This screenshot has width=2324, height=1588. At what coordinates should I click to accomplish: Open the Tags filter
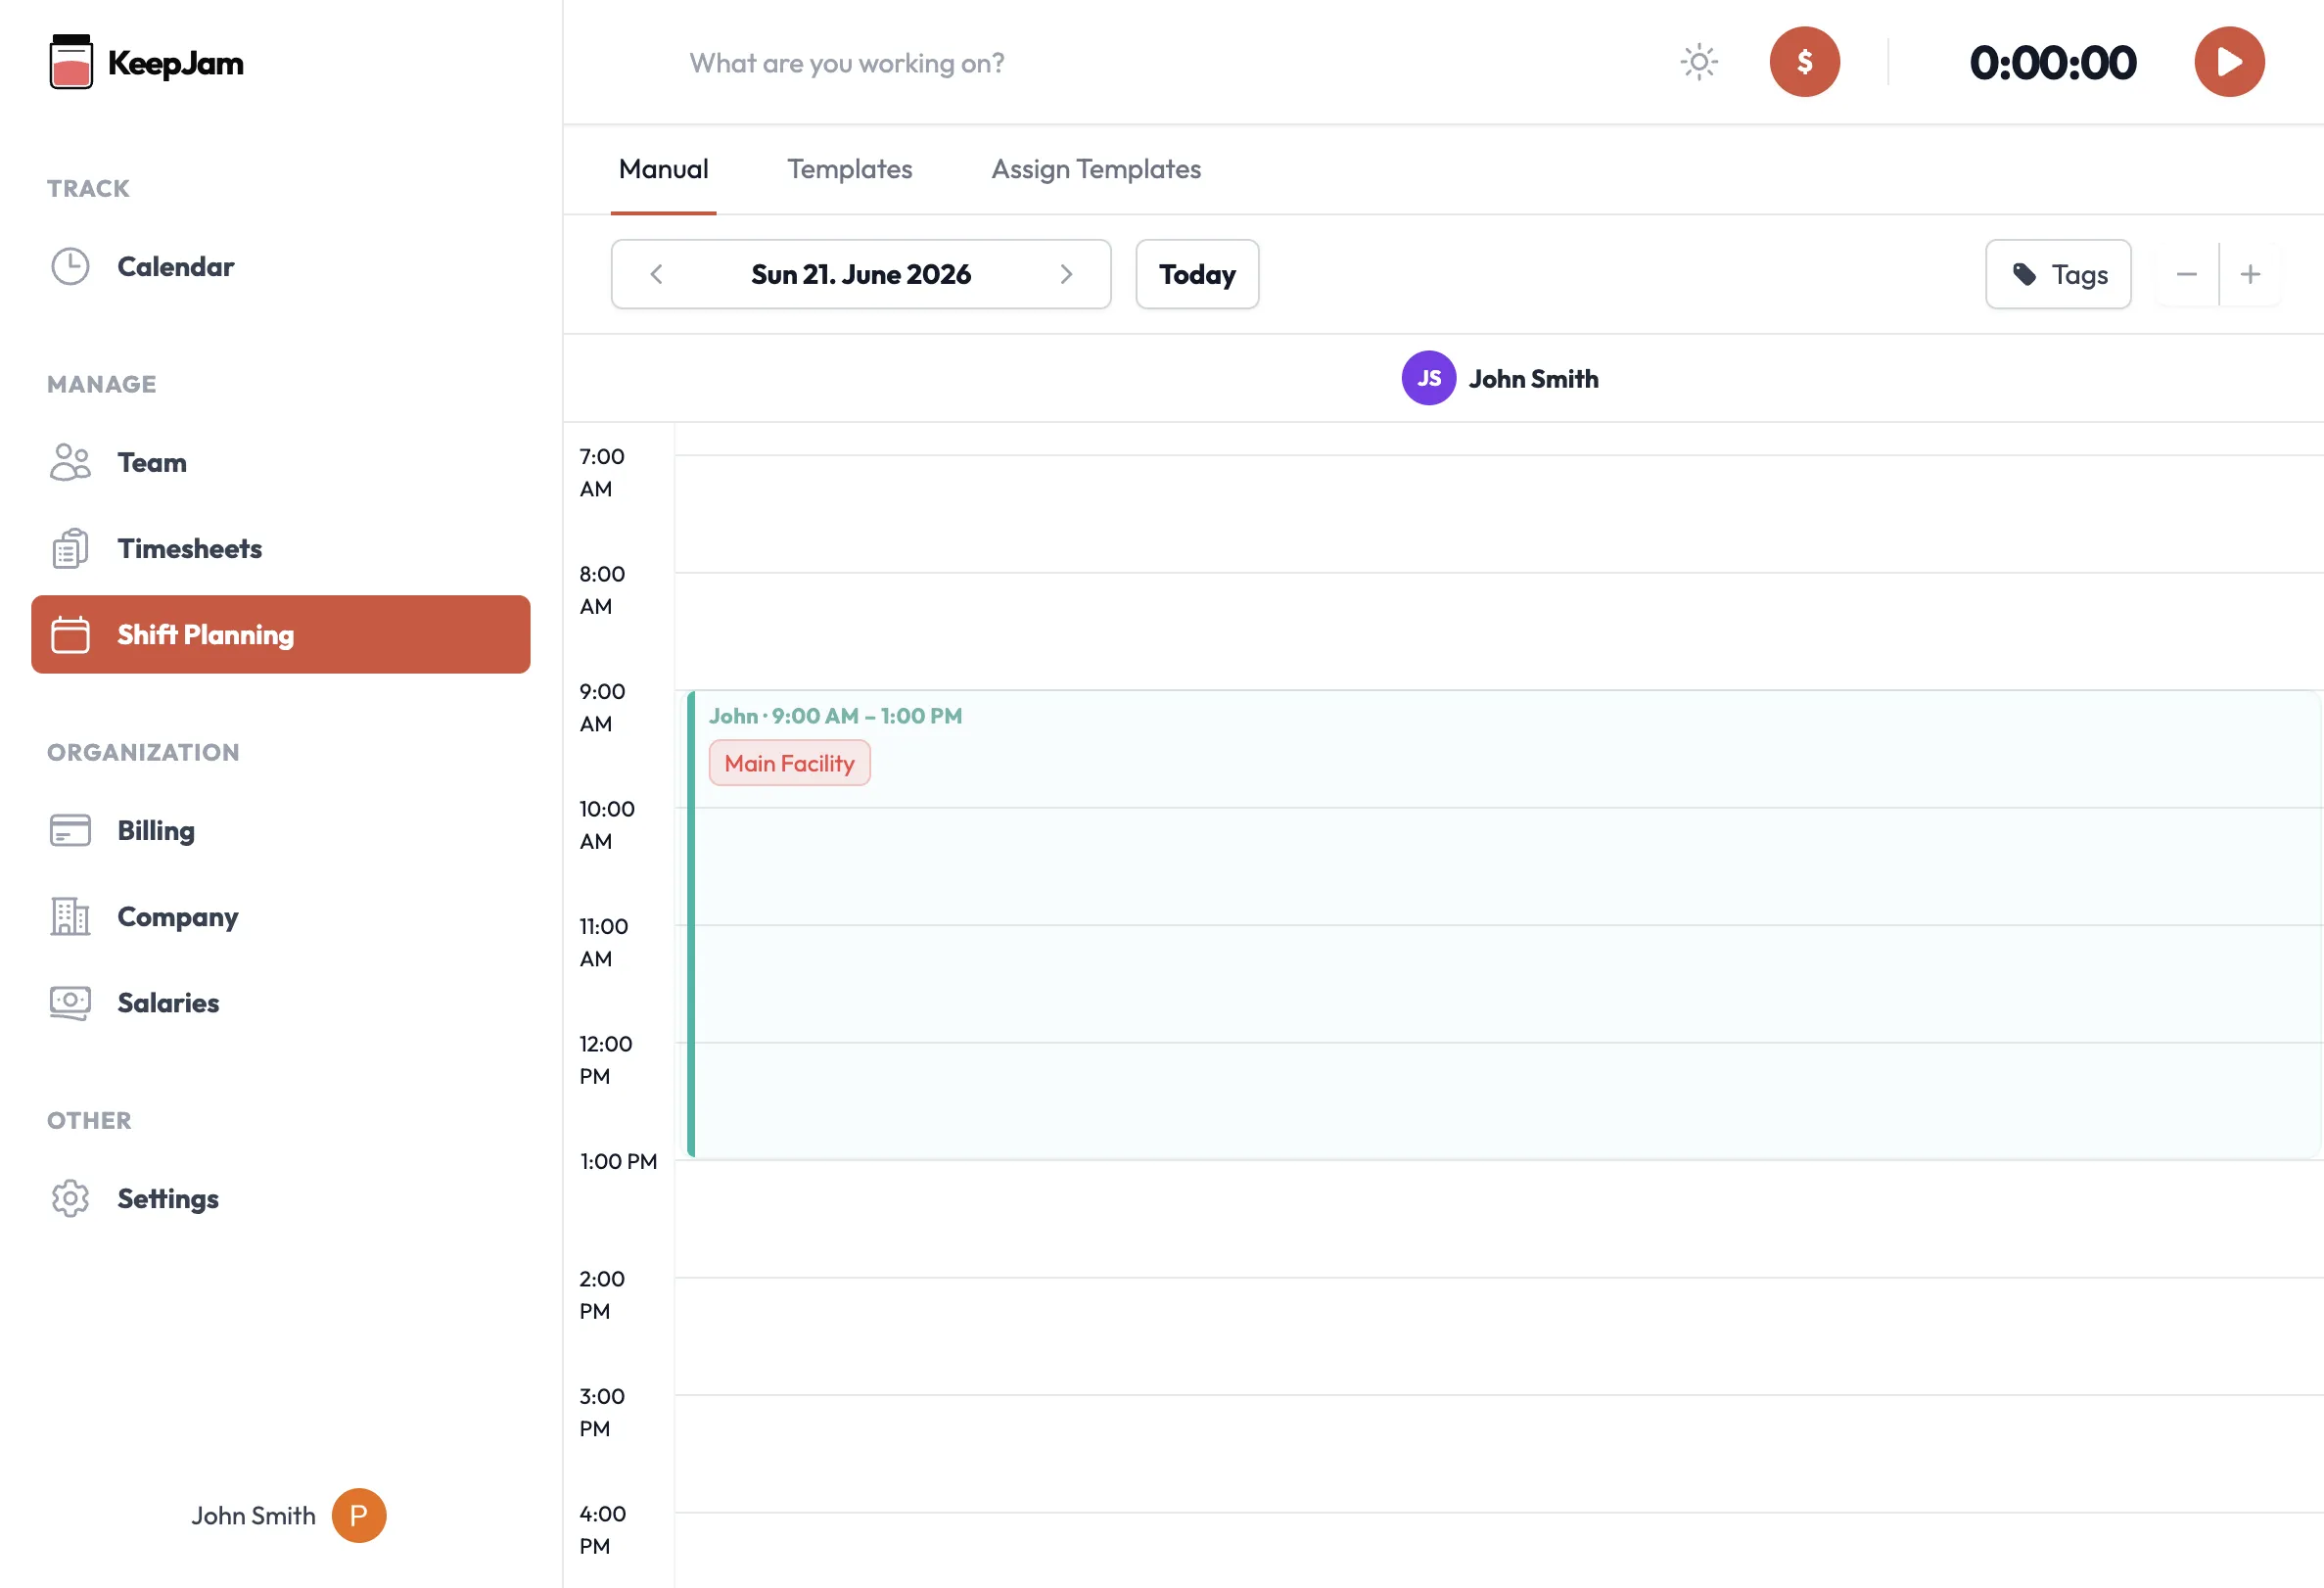coord(2058,274)
